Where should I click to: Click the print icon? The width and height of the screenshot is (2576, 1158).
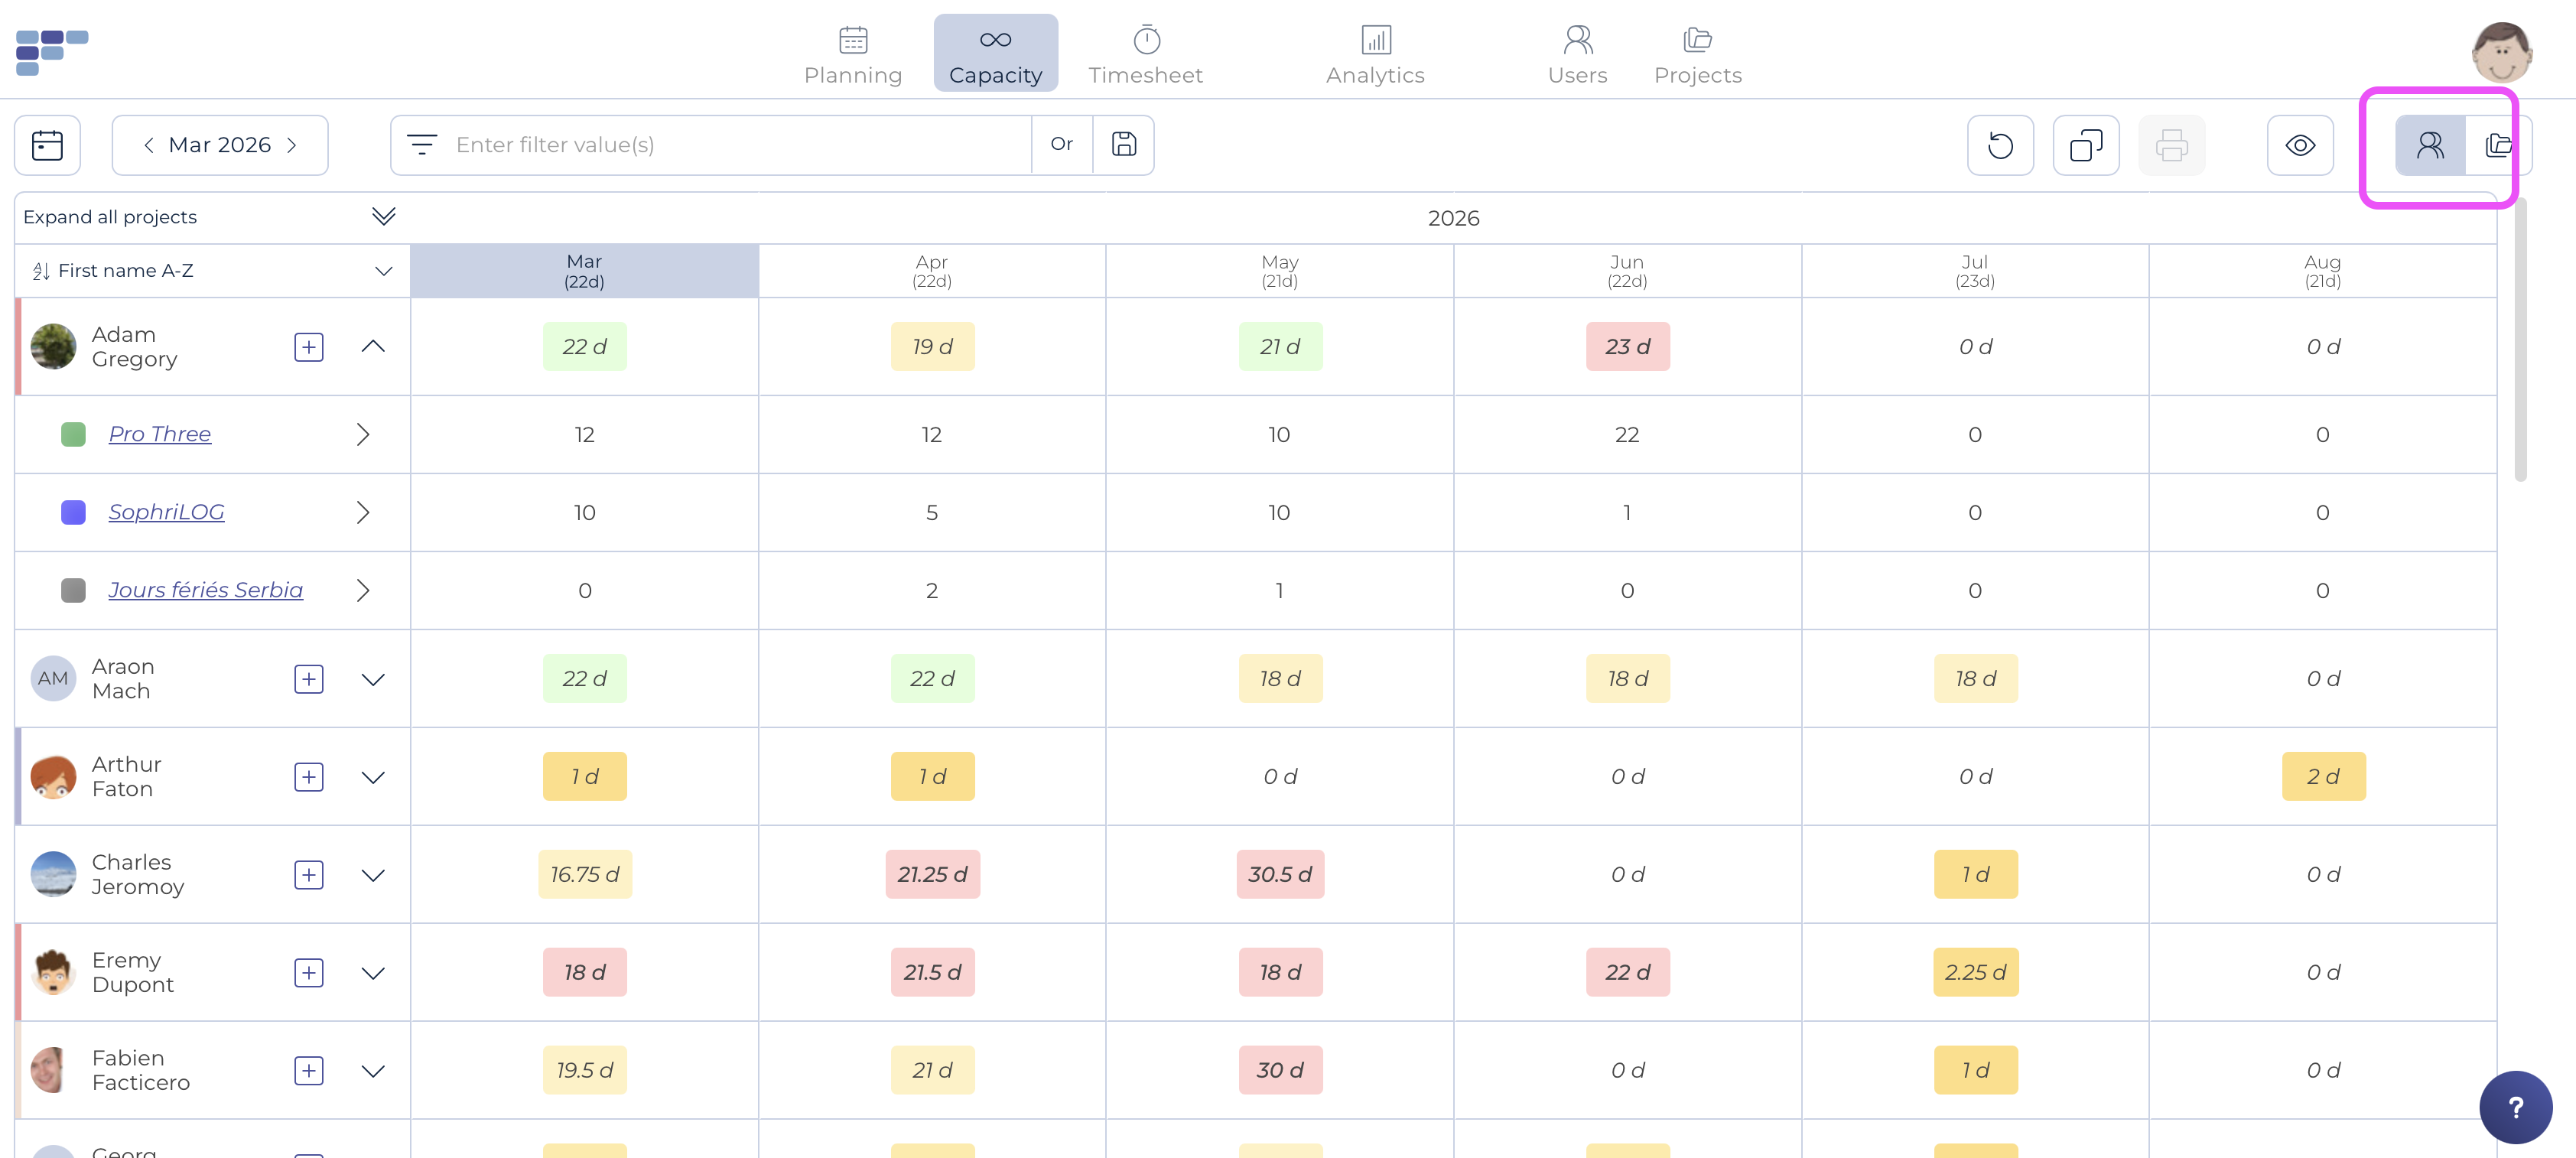pos(2171,146)
